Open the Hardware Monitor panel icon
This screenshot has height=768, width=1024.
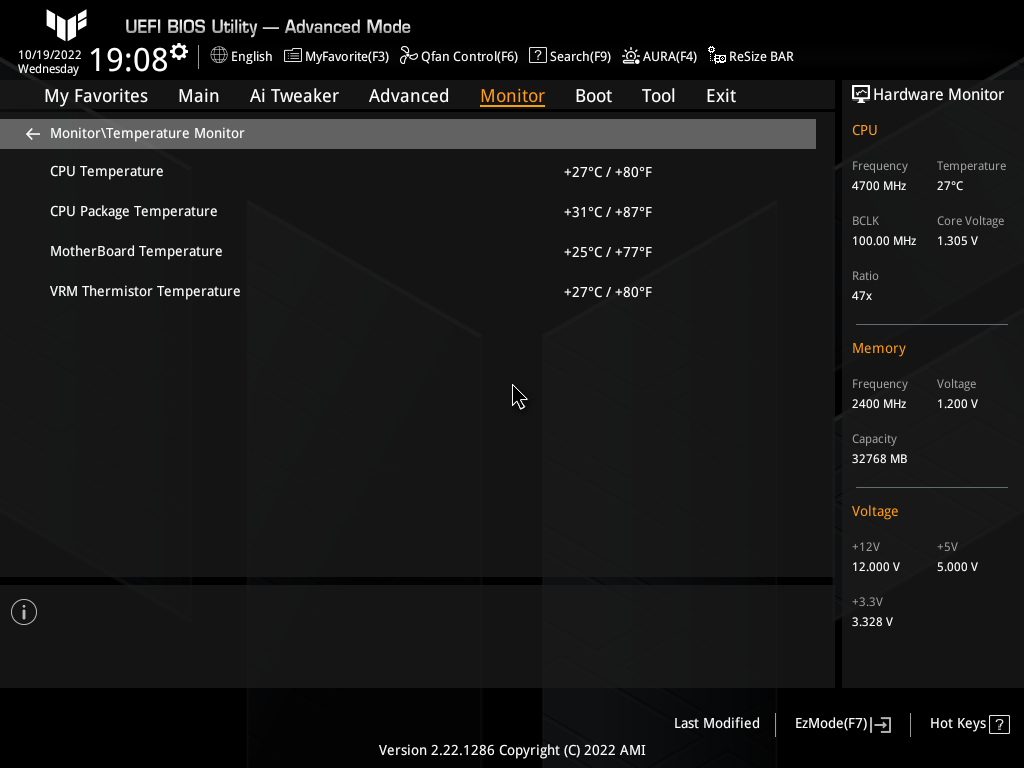861,93
